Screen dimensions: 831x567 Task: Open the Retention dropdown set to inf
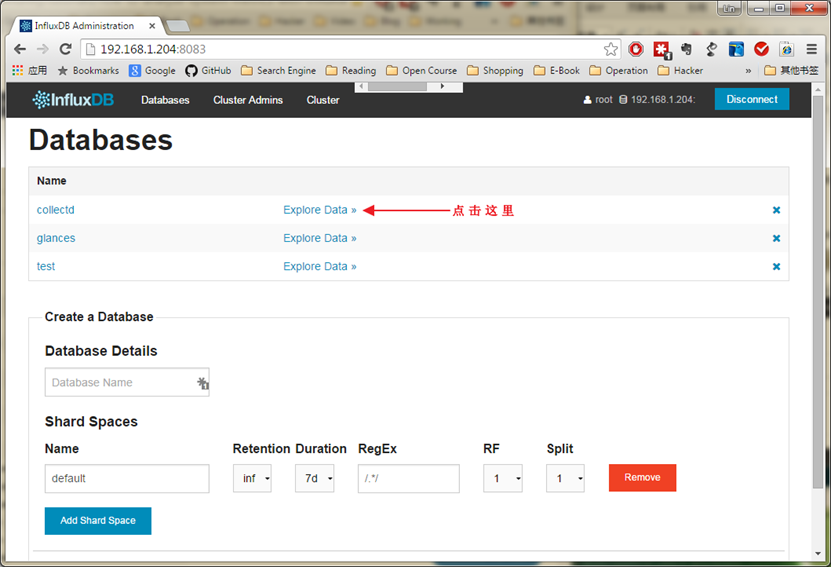(x=252, y=478)
